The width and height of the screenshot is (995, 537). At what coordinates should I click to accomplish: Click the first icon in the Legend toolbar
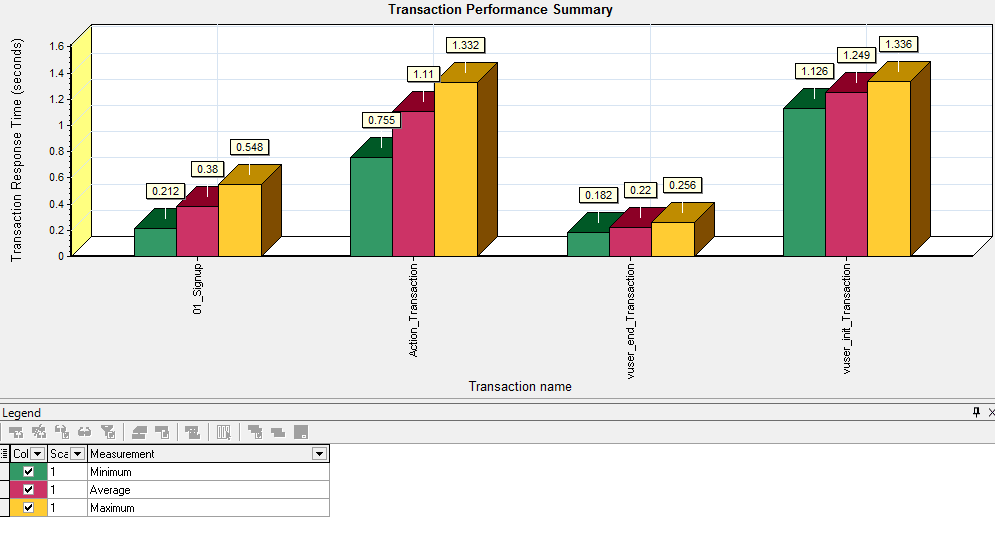click(16, 432)
